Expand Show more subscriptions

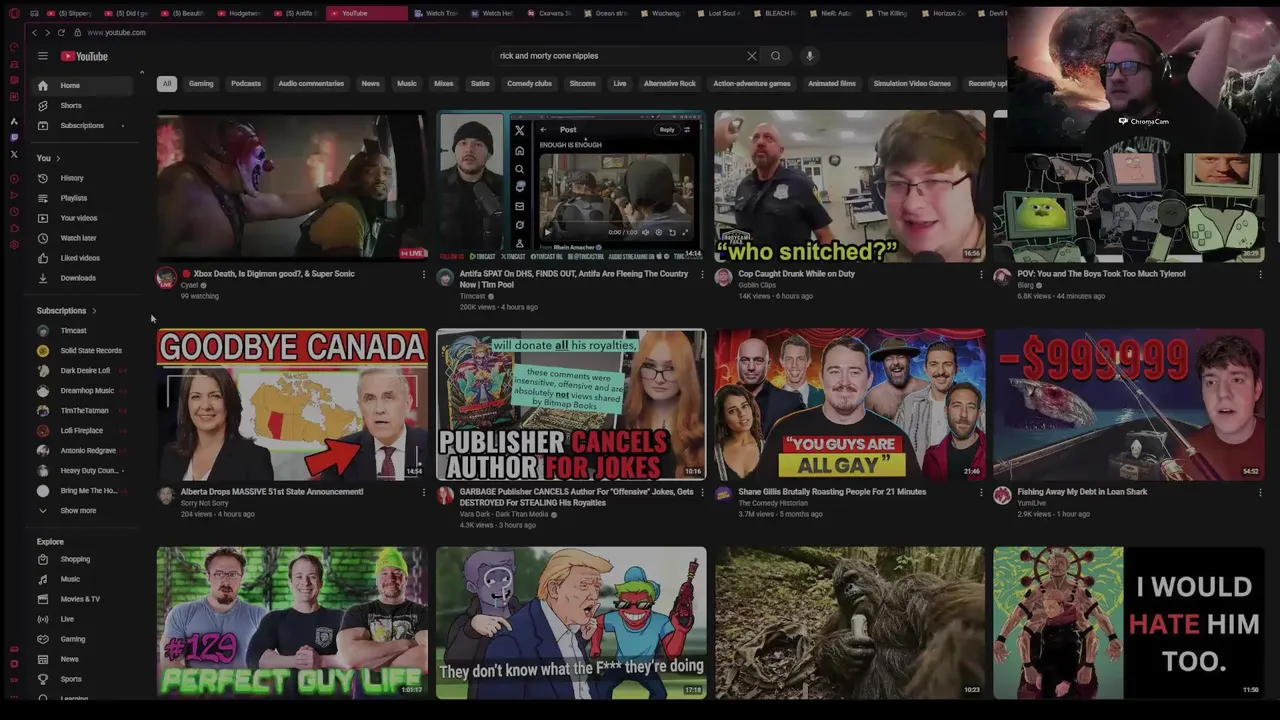[x=82, y=511]
